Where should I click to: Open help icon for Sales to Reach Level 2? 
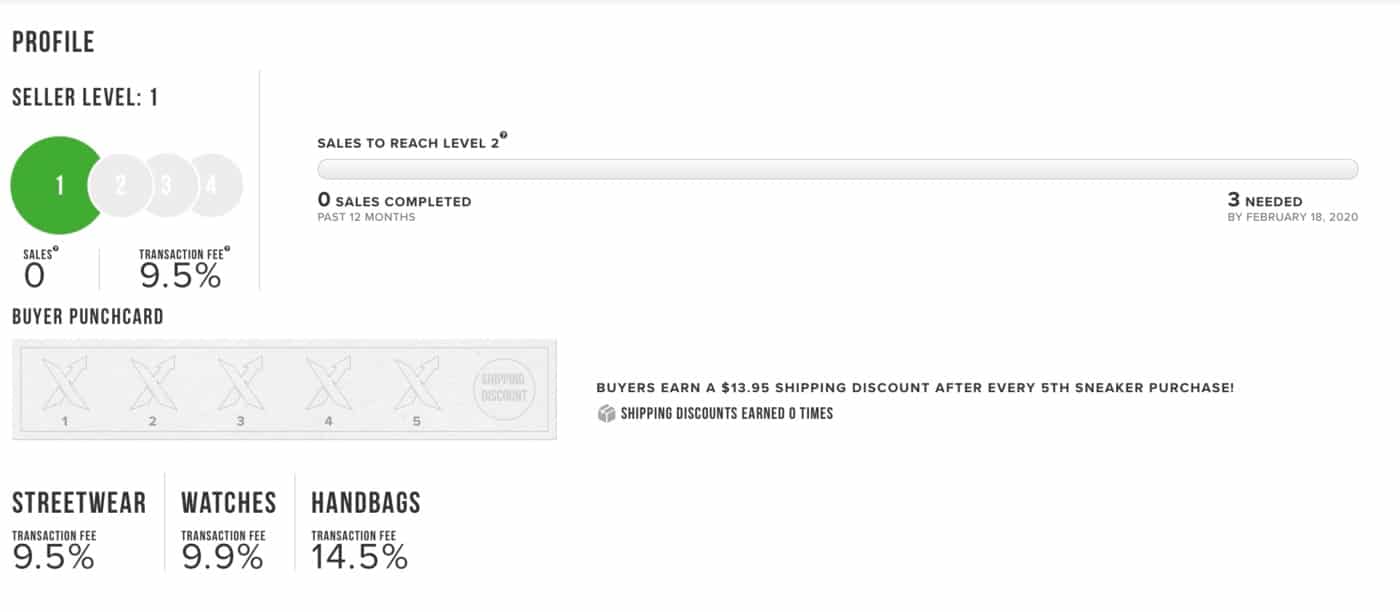click(x=505, y=137)
